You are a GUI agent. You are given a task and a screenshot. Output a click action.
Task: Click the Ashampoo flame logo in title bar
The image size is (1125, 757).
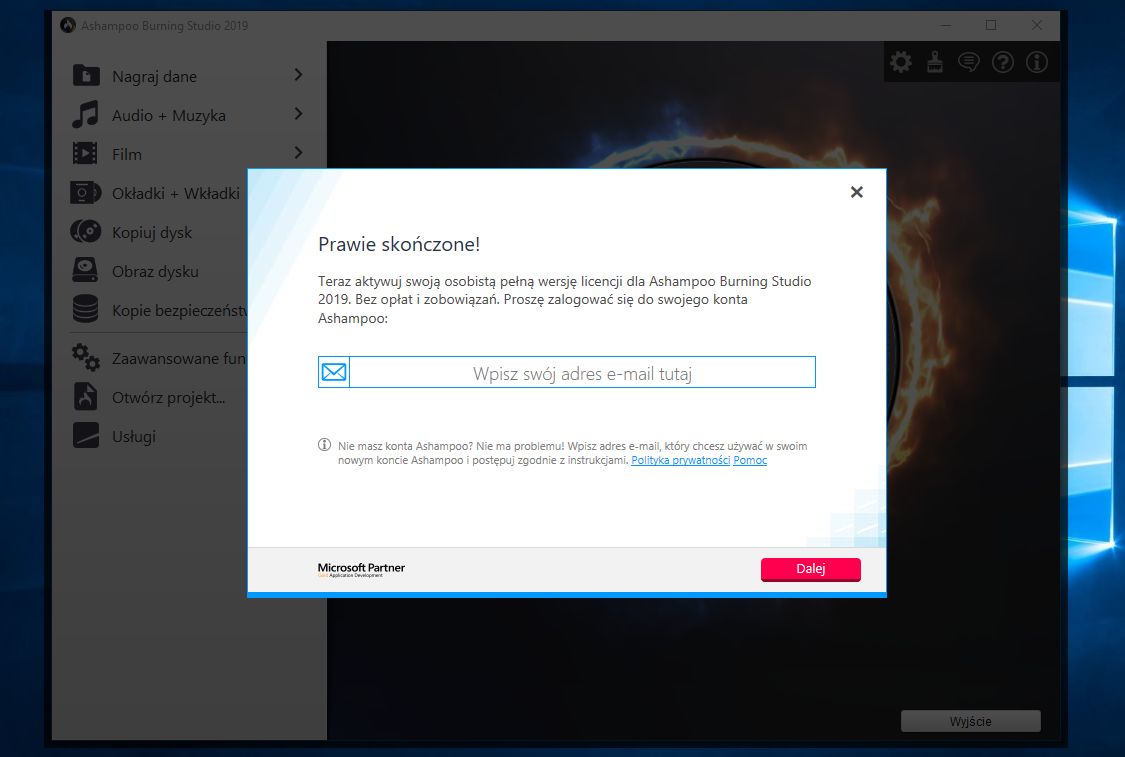(68, 26)
